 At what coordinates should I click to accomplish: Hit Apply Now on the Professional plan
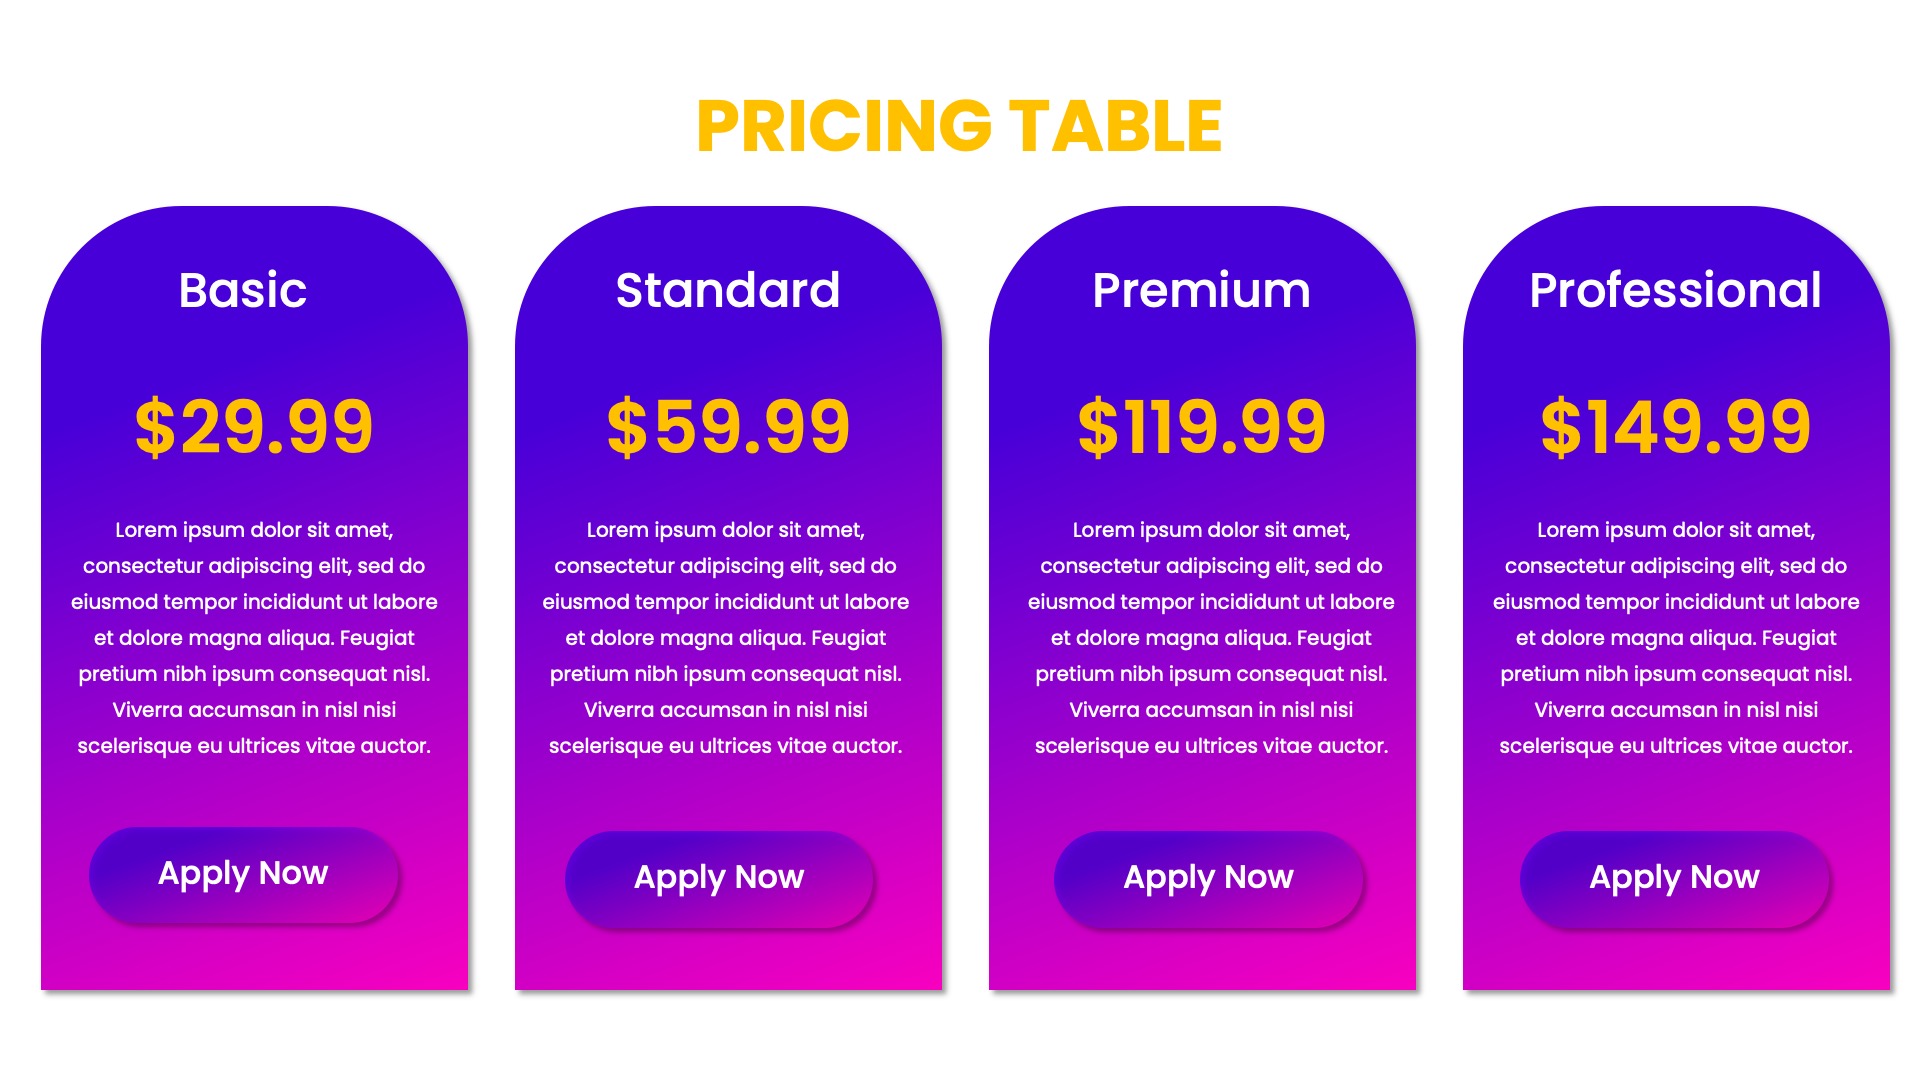pos(1674,878)
